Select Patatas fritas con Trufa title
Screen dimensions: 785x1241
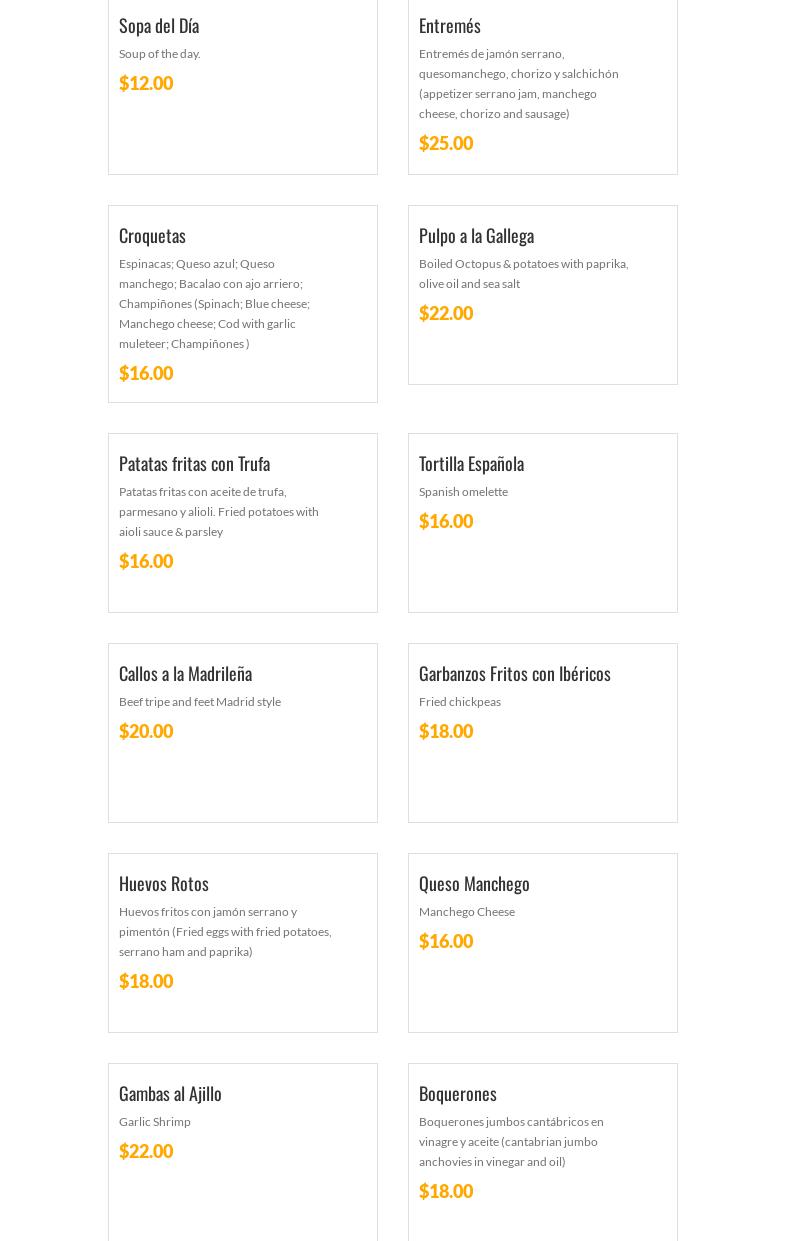point(194,464)
